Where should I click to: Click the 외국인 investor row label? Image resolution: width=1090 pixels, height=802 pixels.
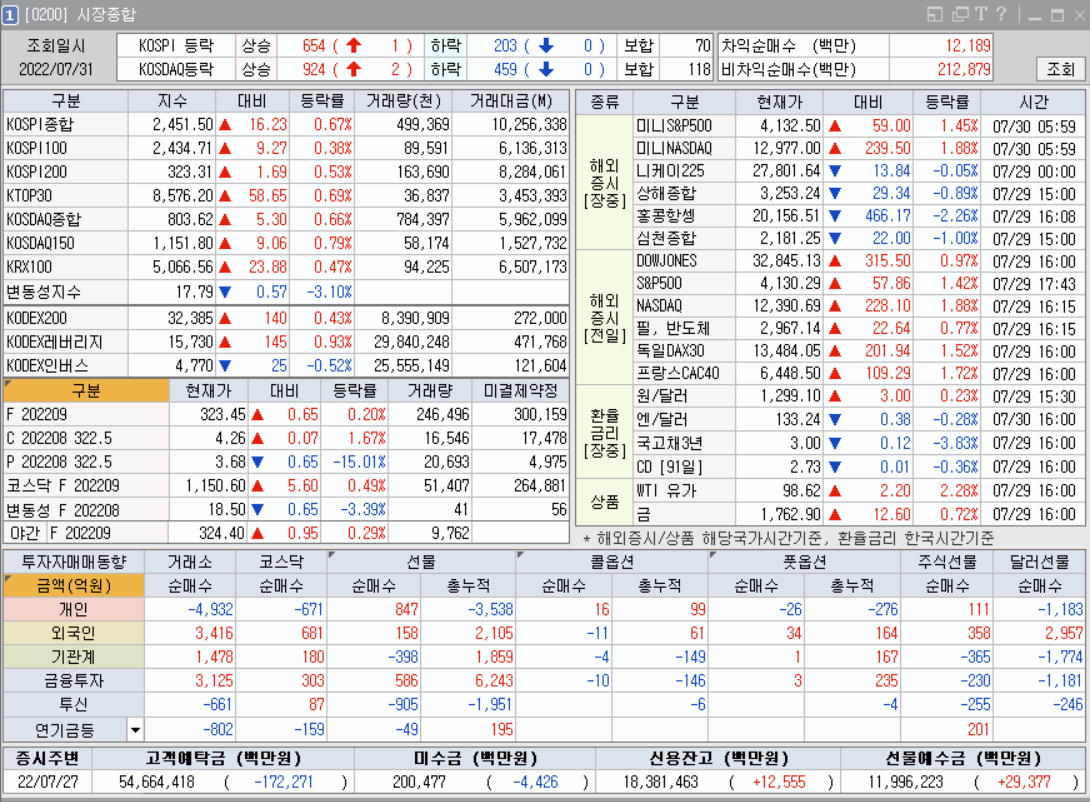tap(74, 633)
